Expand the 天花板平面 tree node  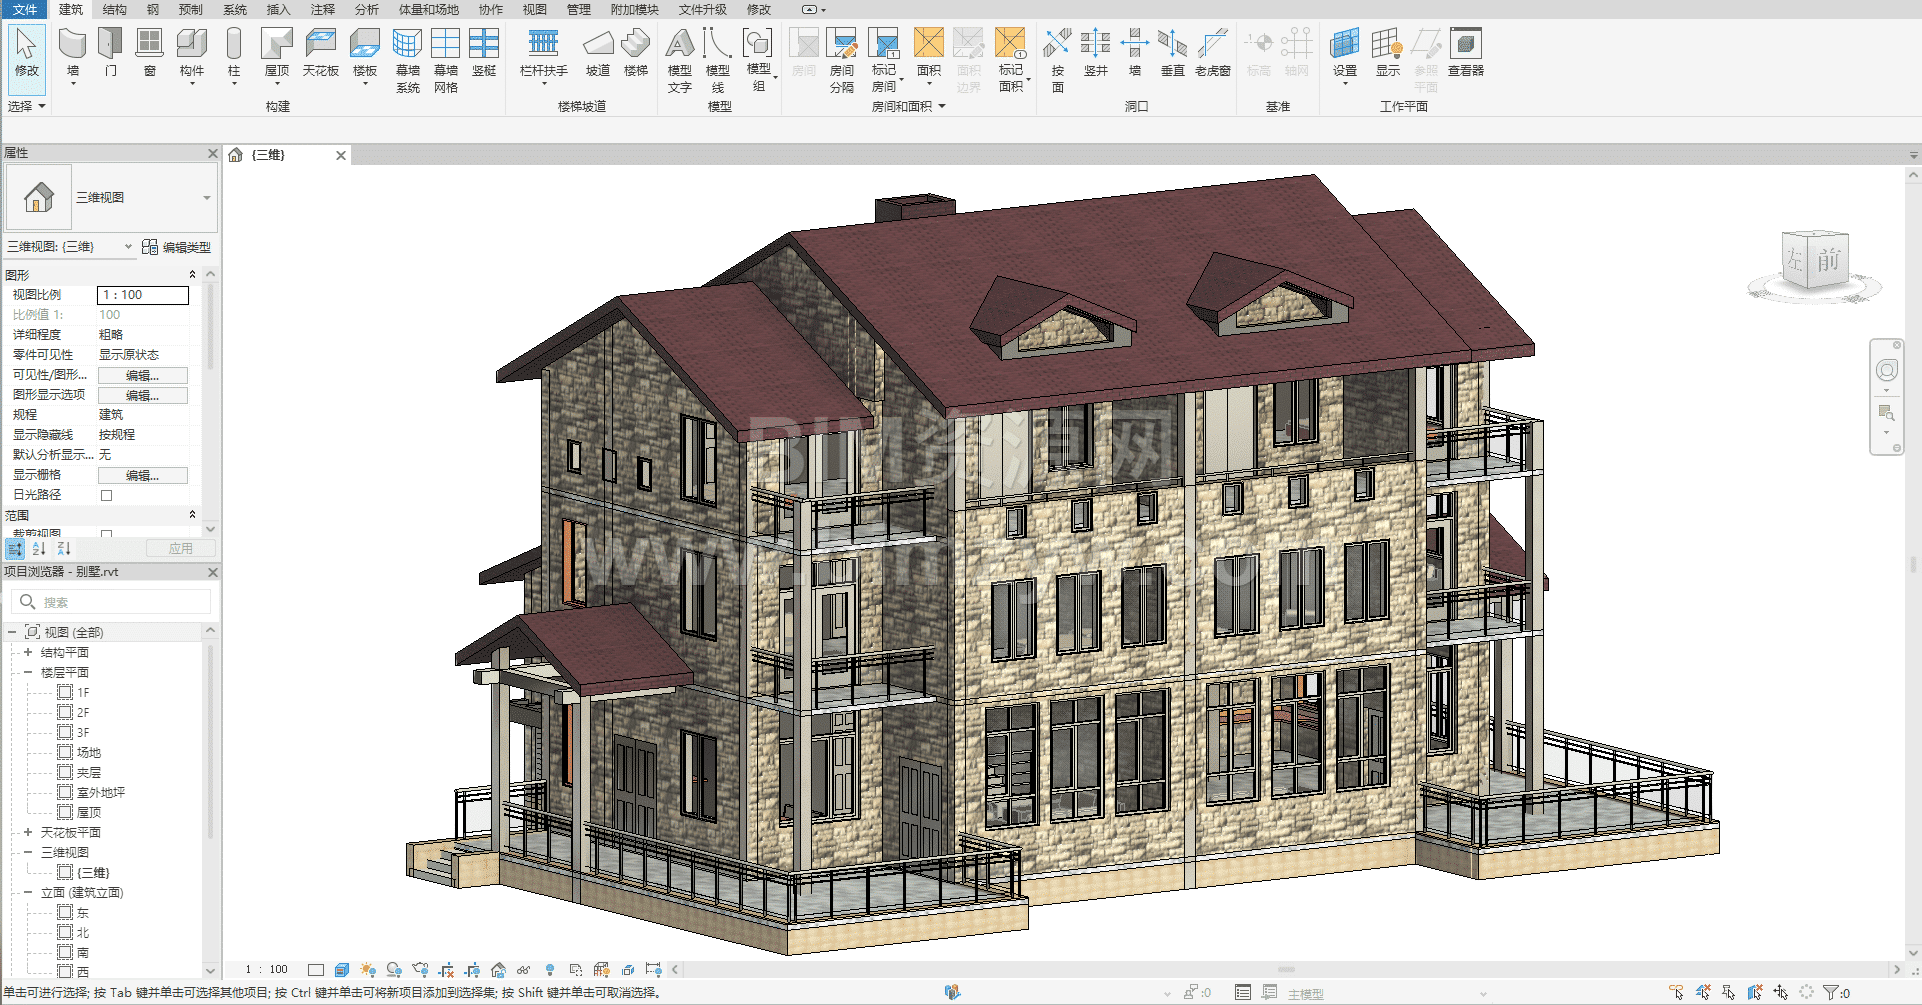pyautogui.click(x=28, y=832)
